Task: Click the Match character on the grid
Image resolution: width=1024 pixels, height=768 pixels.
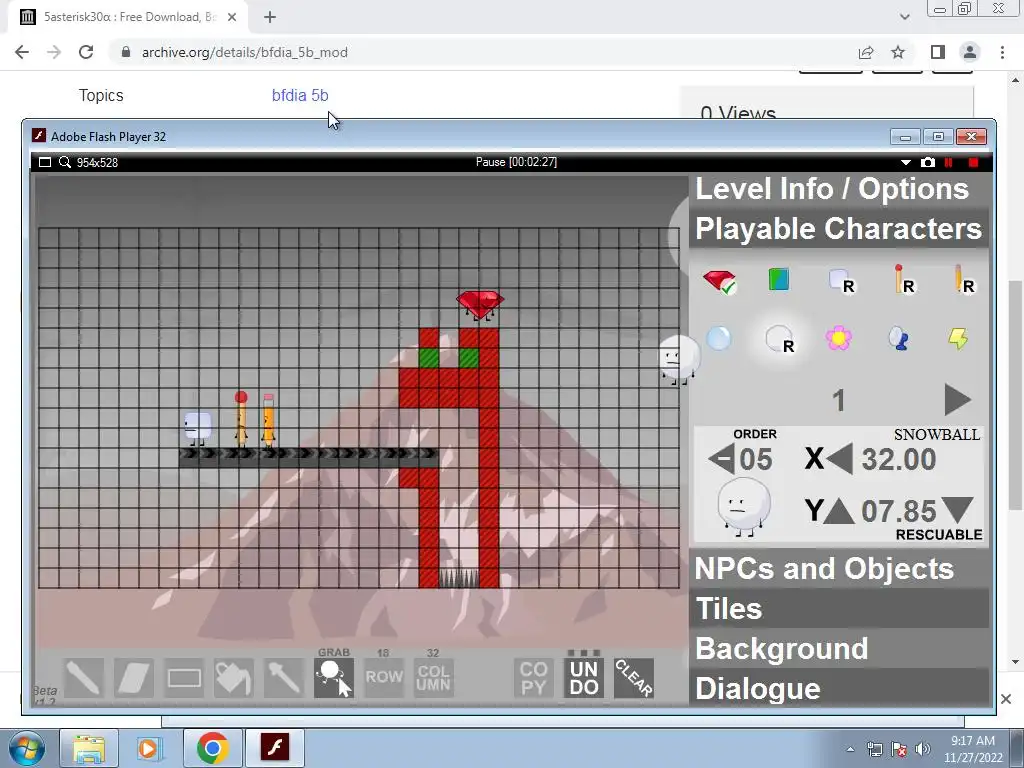Action: coord(241,419)
